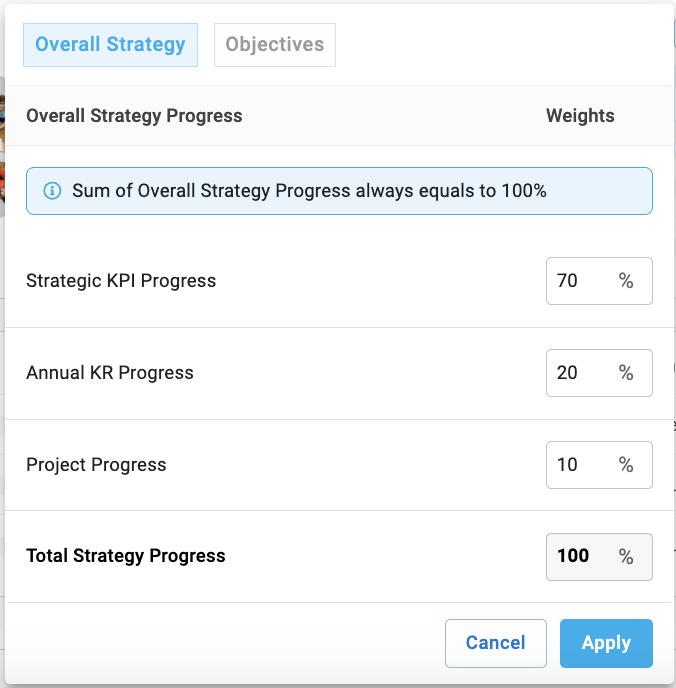The image size is (676, 688).
Task: Focus the Annual KR Progress weight field
Action: 599,373
